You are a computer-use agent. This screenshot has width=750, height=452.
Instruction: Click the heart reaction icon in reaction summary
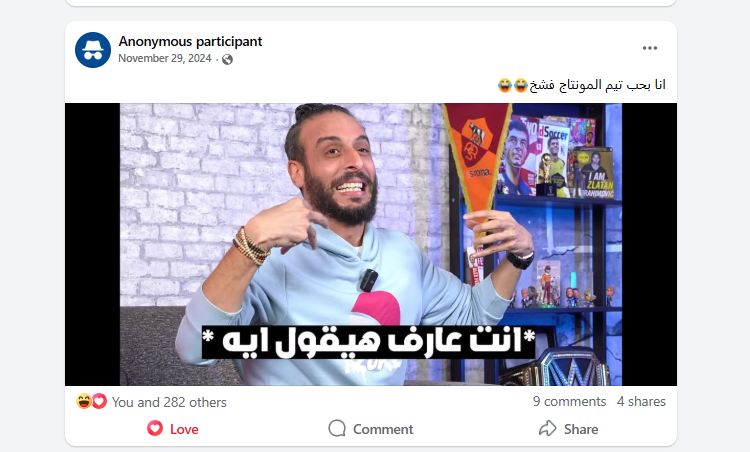coord(99,401)
